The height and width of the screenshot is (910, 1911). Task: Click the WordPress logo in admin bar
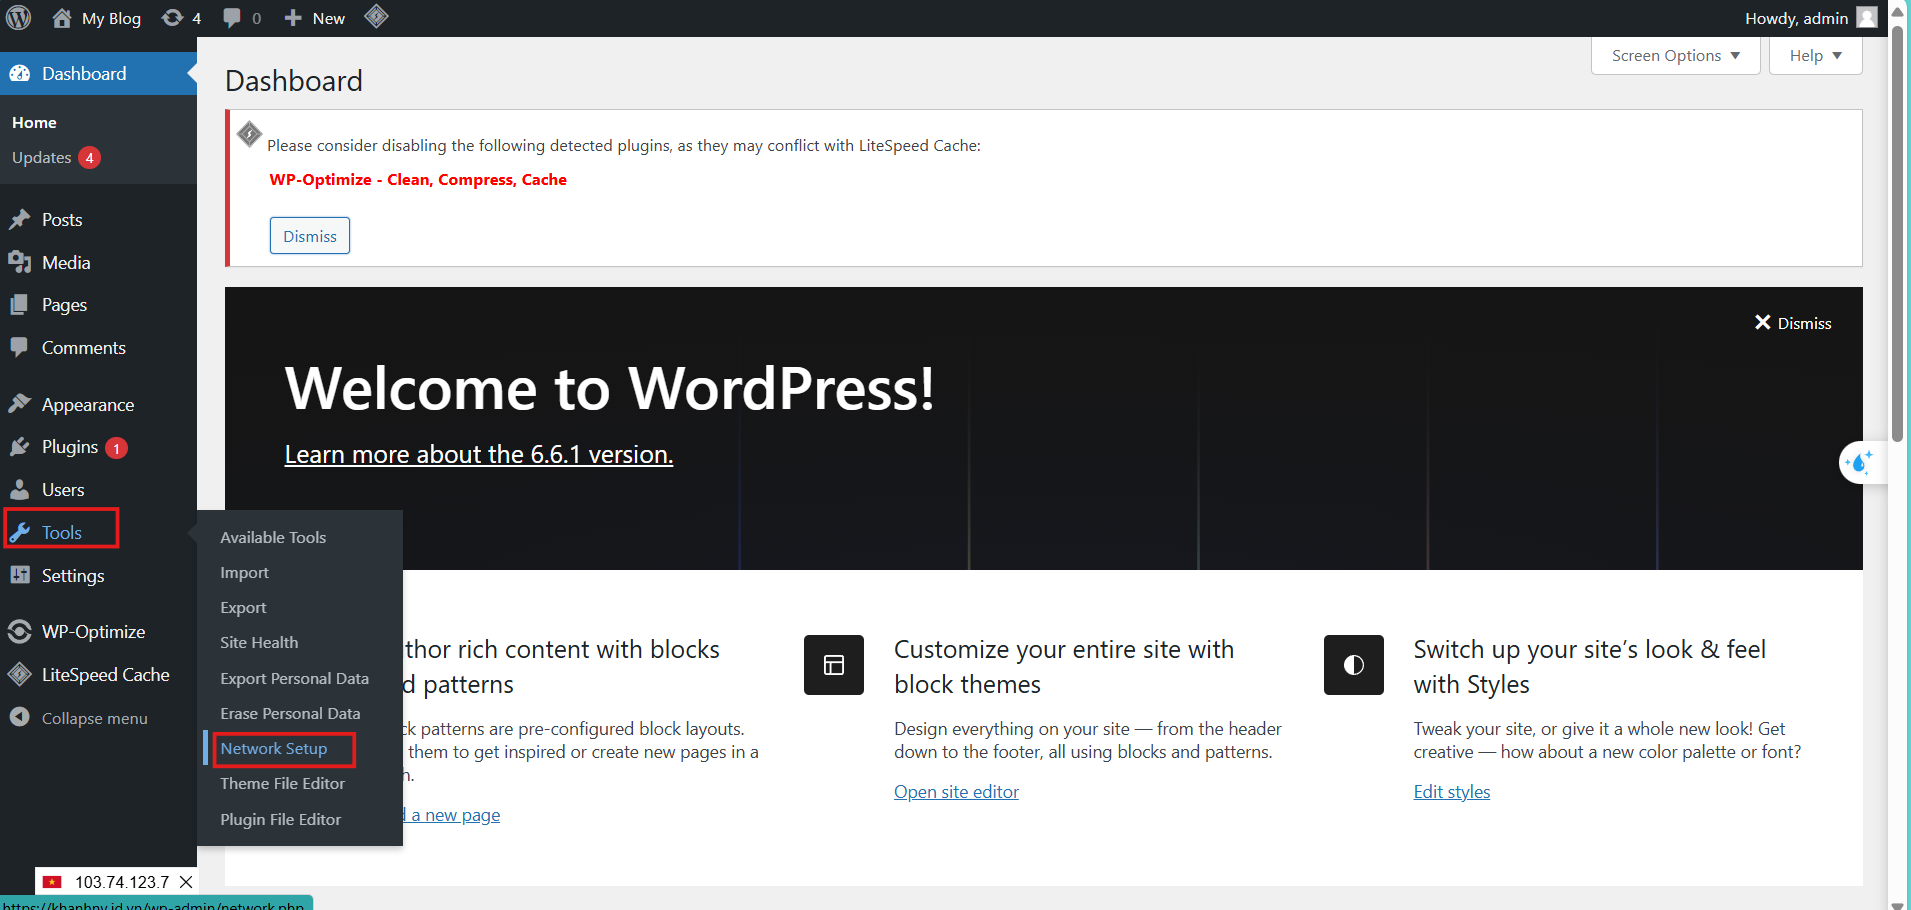(x=19, y=18)
